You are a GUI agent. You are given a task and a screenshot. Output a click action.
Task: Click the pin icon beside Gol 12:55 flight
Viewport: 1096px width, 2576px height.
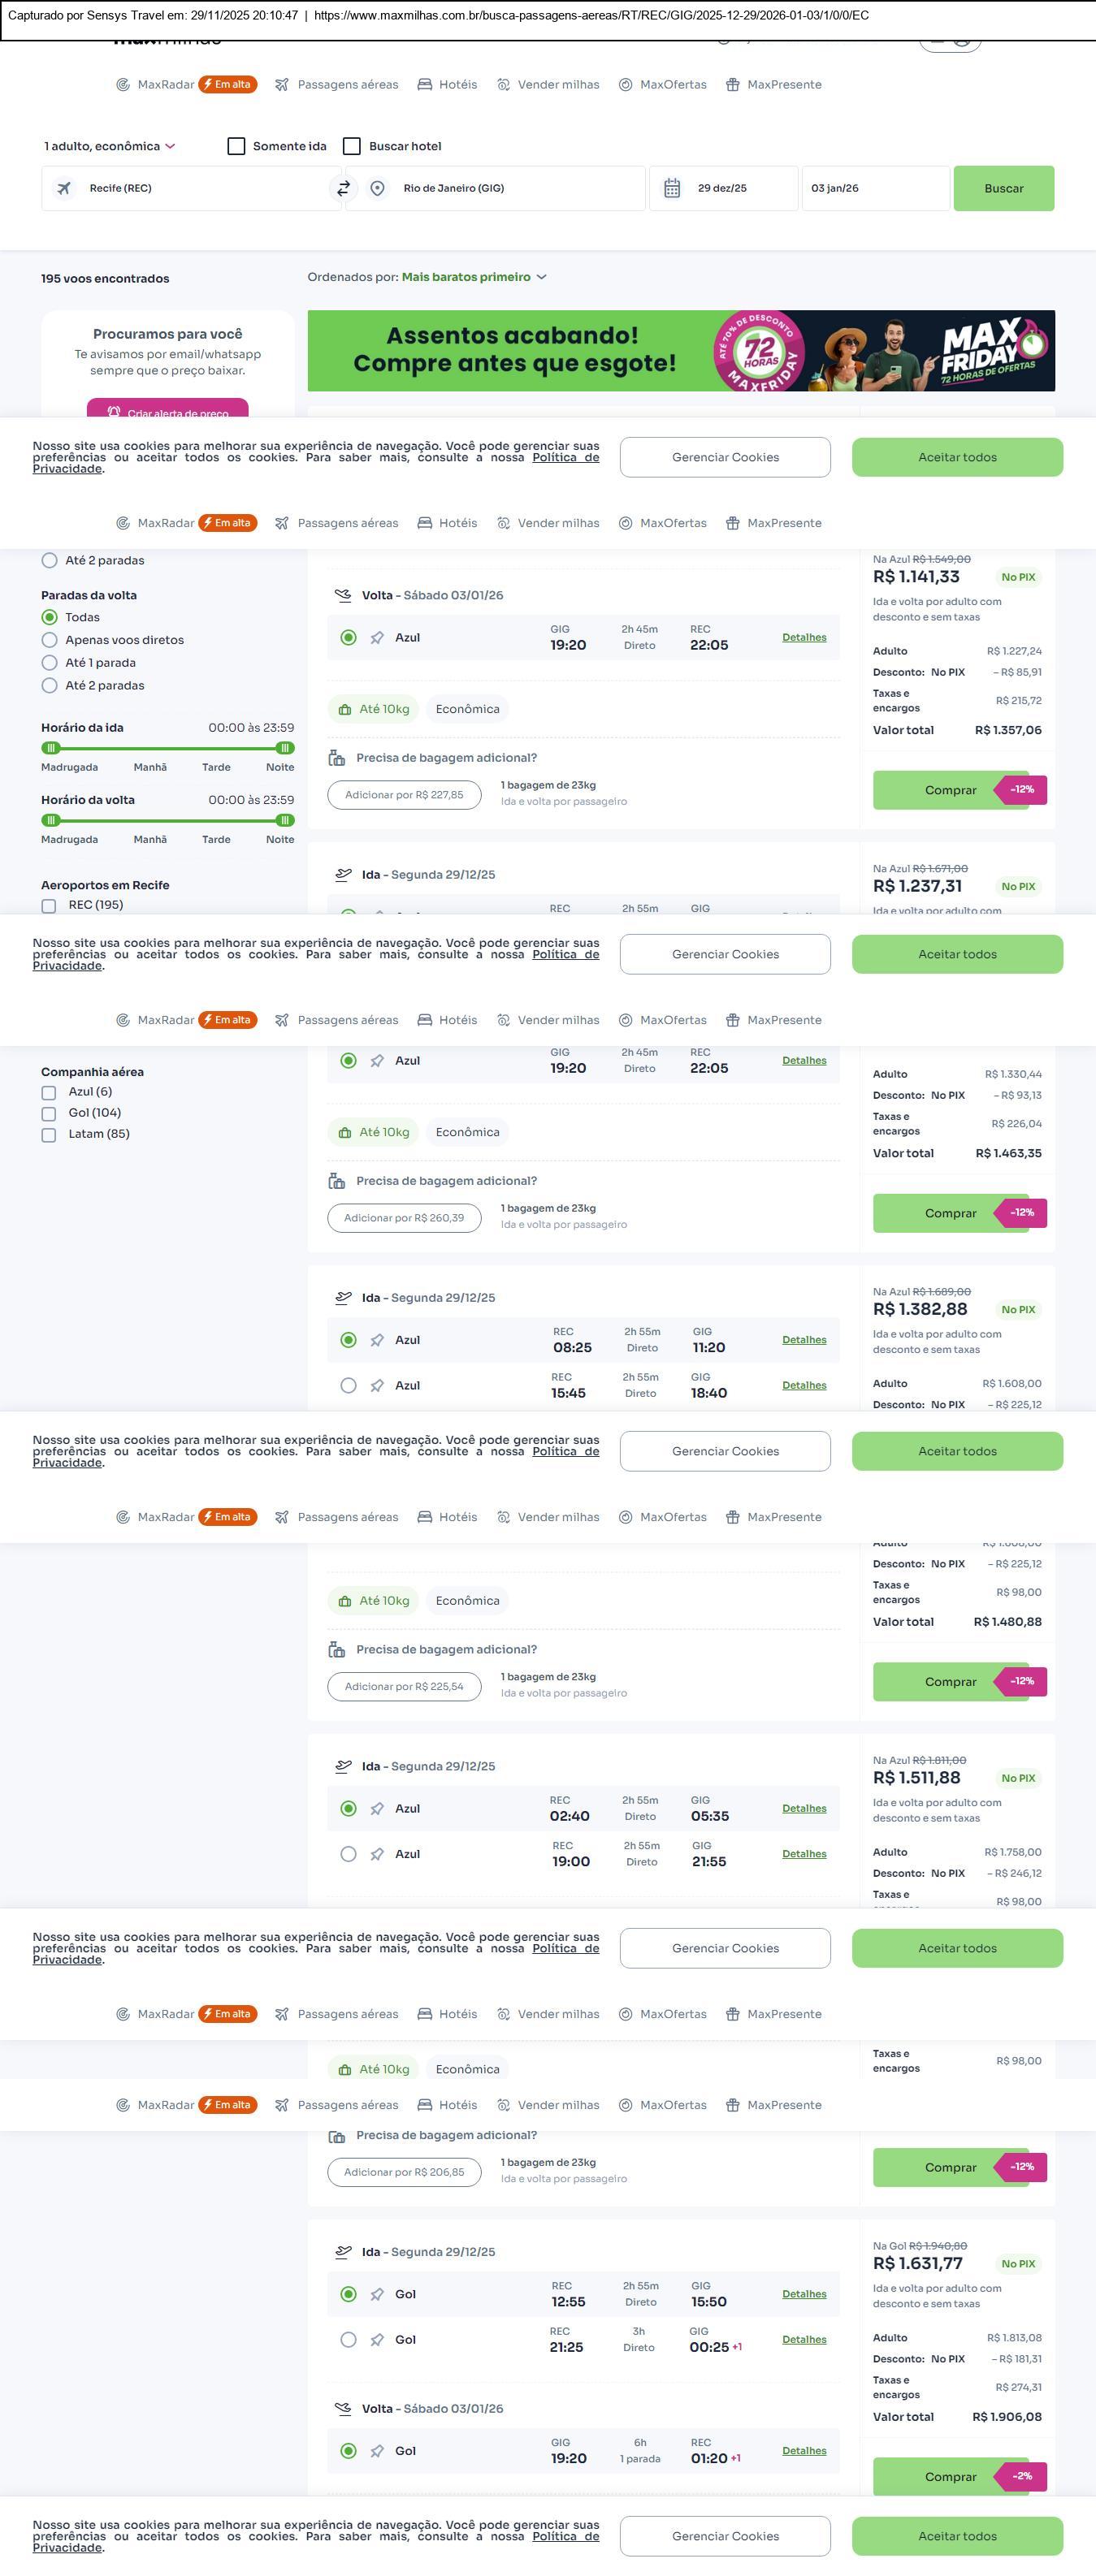tap(377, 2294)
